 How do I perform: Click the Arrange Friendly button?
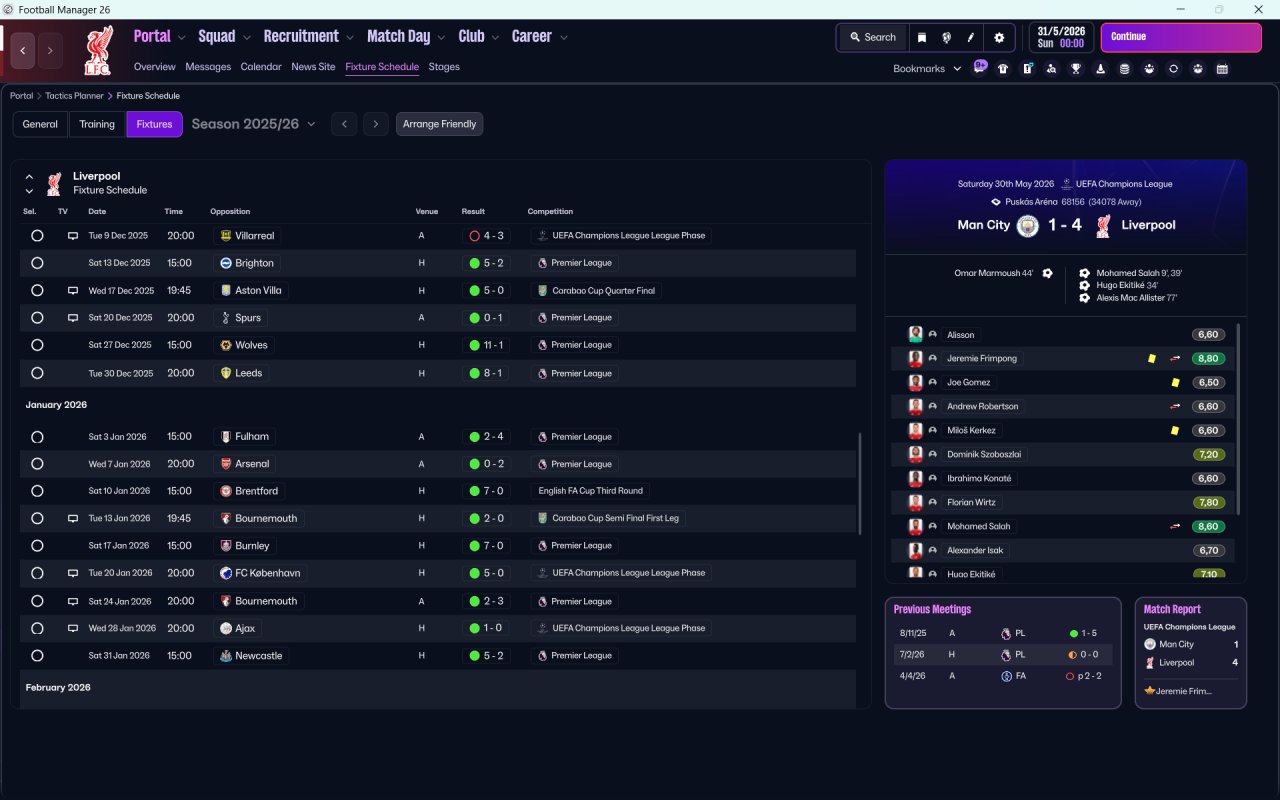tap(440, 124)
